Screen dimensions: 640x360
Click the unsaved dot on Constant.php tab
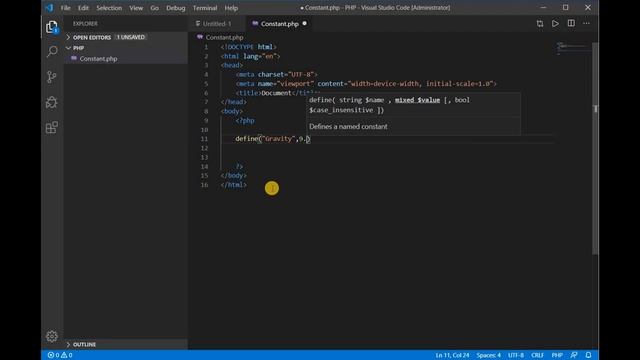(x=304, y=24)
